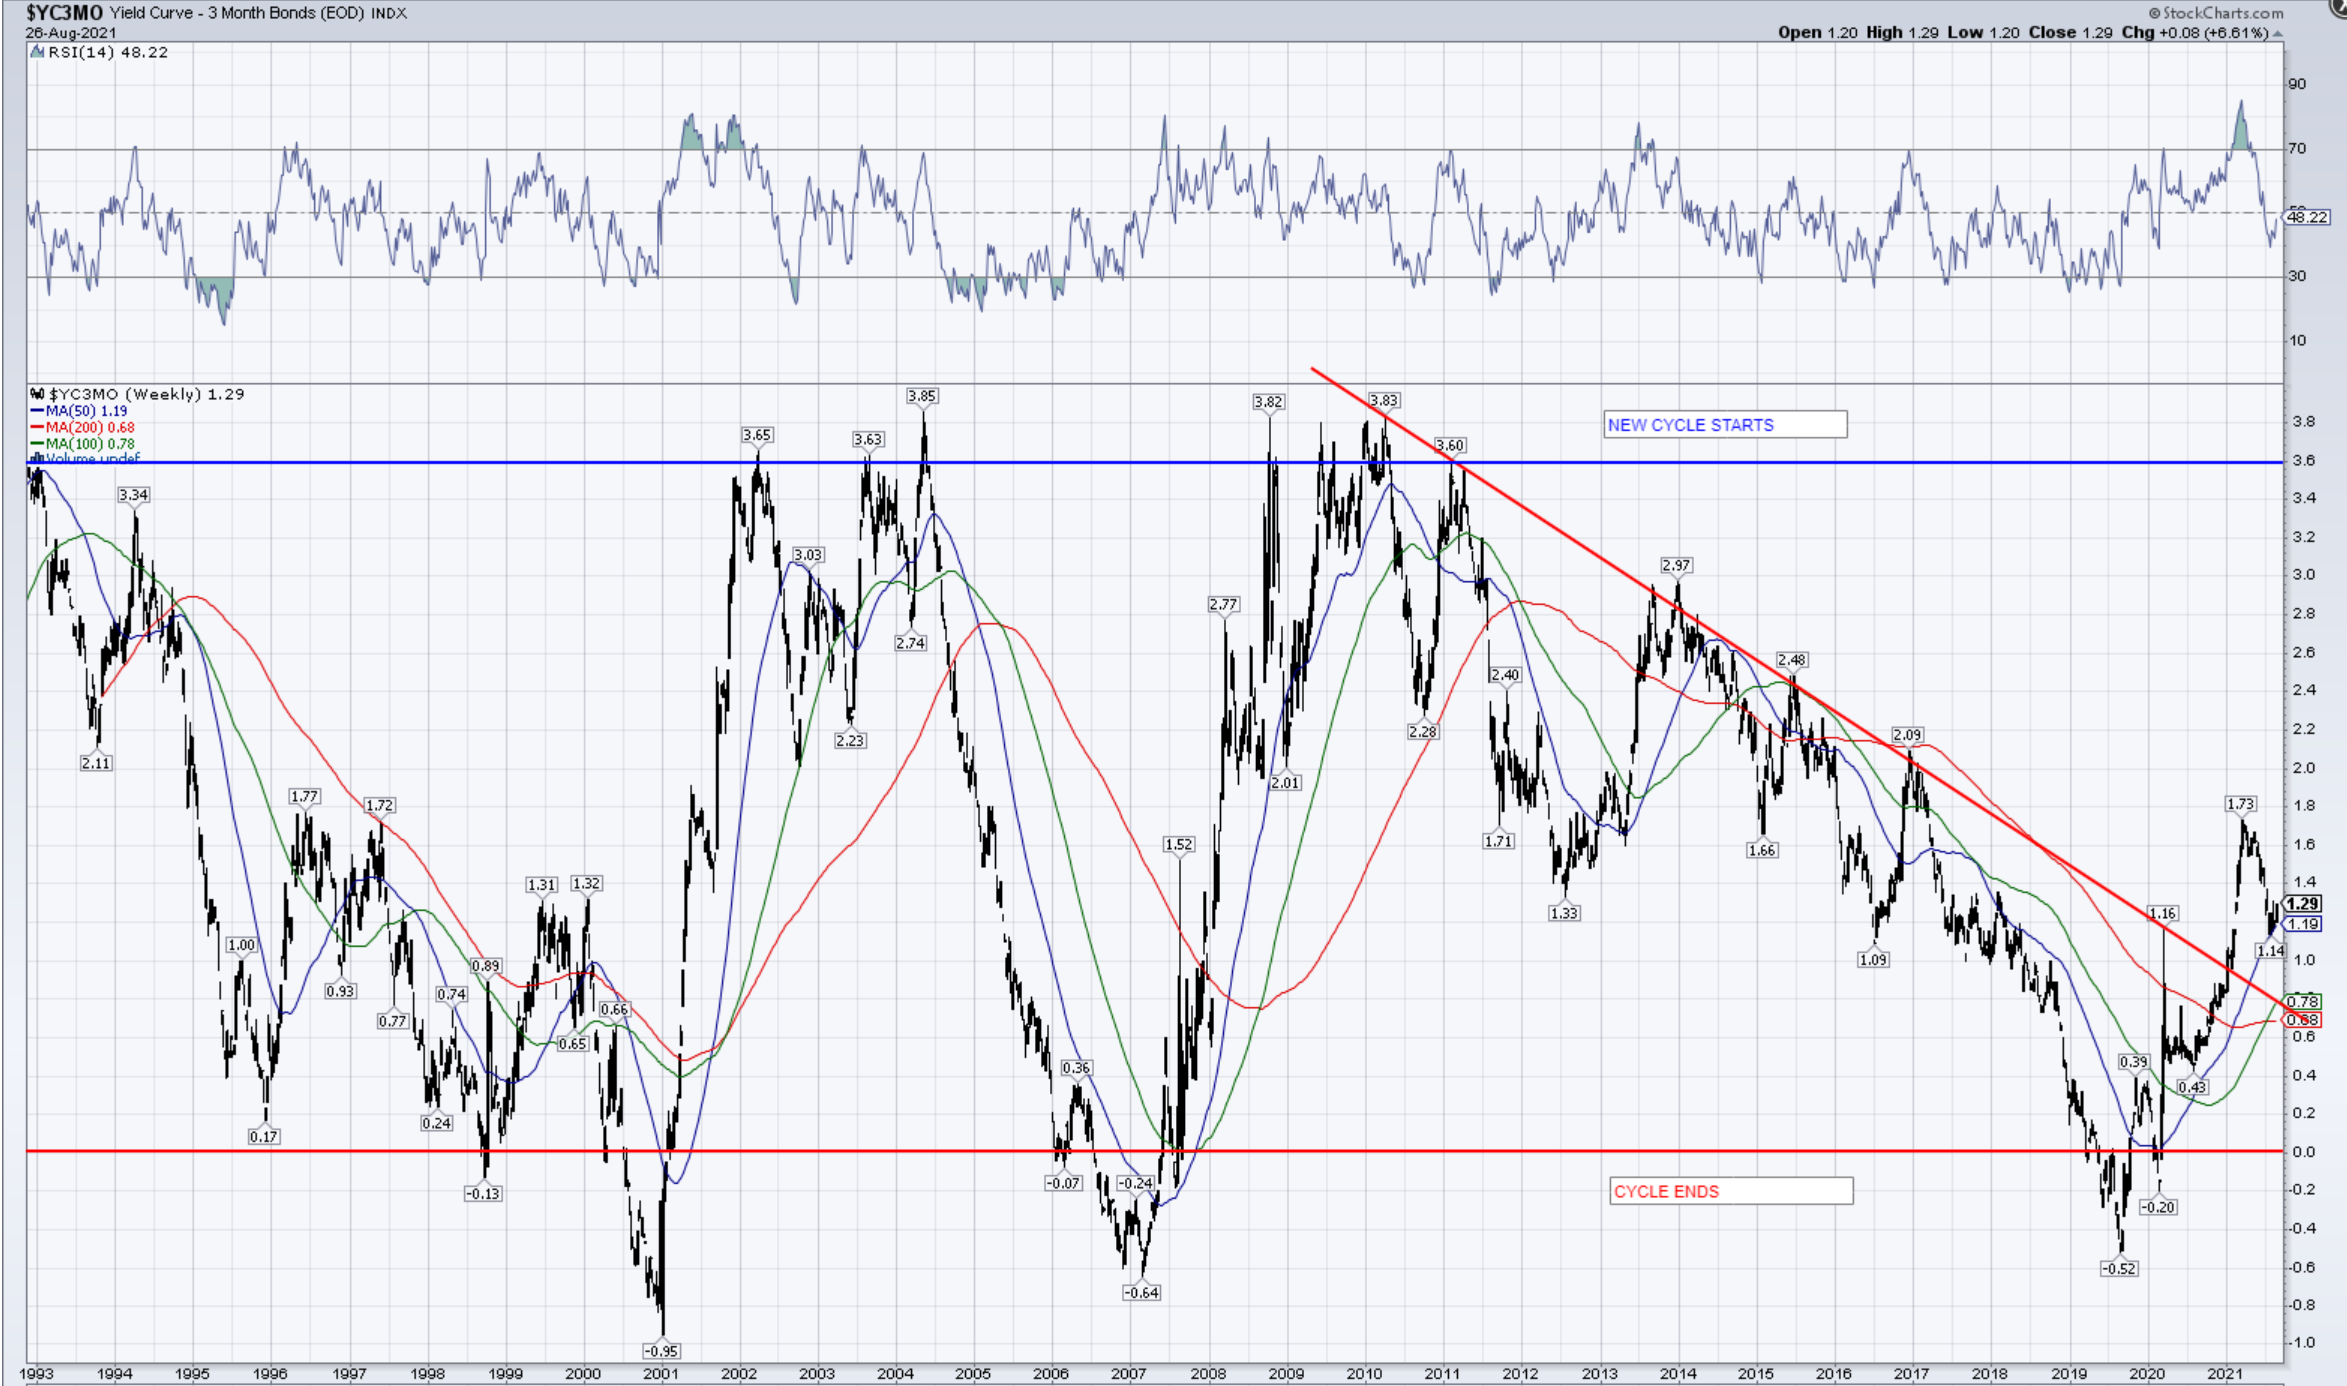This screenshot has height=1386, width=2347.
Task: Click the 0.36 price label near 2006
Action: pos(1076,1068)
